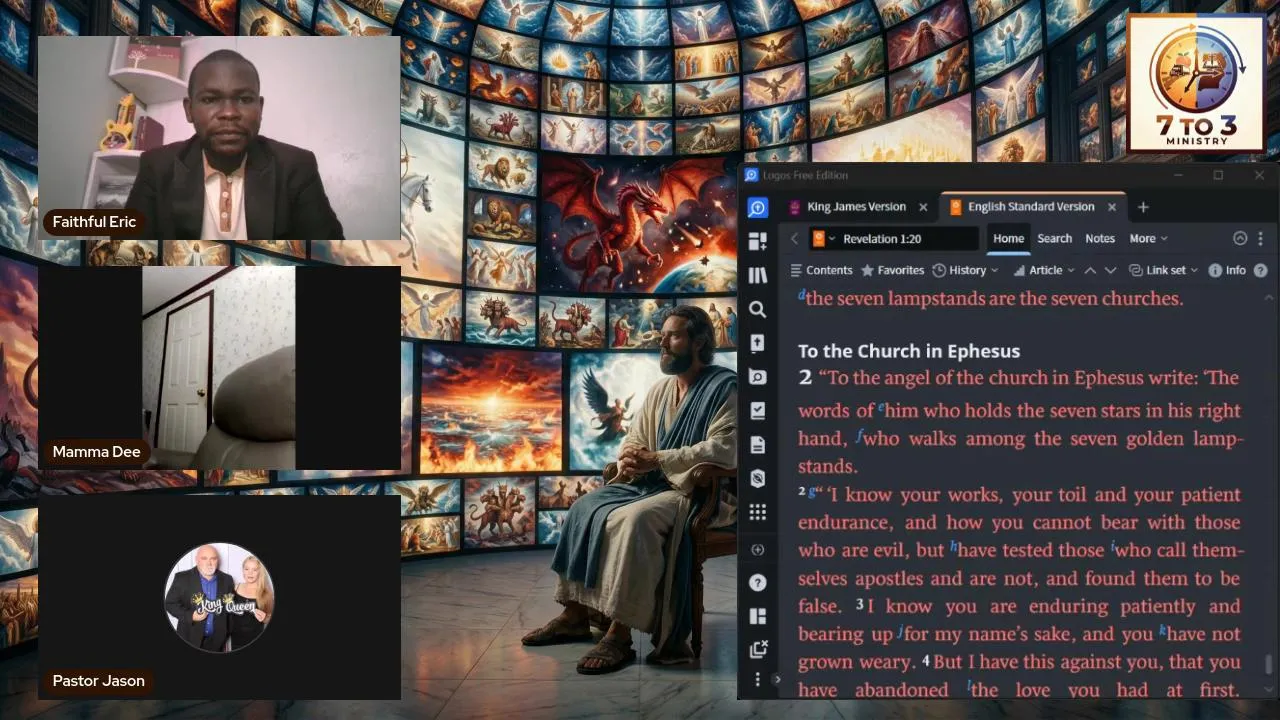
Task: Open the Layouts icon near sidebar bottom
Action: click(758, 616)
